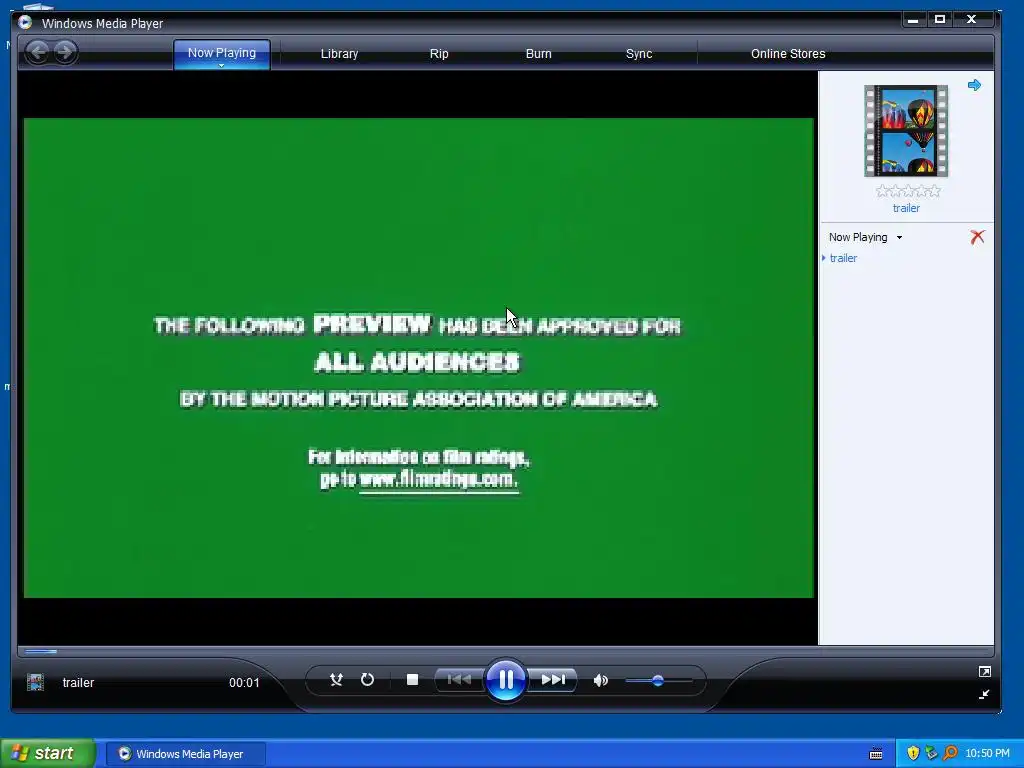
Task: Go forward with the Forward arrow button
Action: [x=64, y=52]
